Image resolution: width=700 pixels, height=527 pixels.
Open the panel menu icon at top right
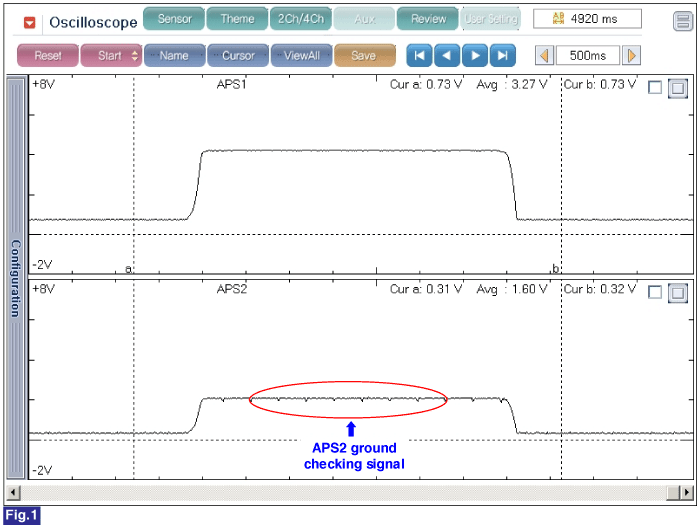(683, 21)
